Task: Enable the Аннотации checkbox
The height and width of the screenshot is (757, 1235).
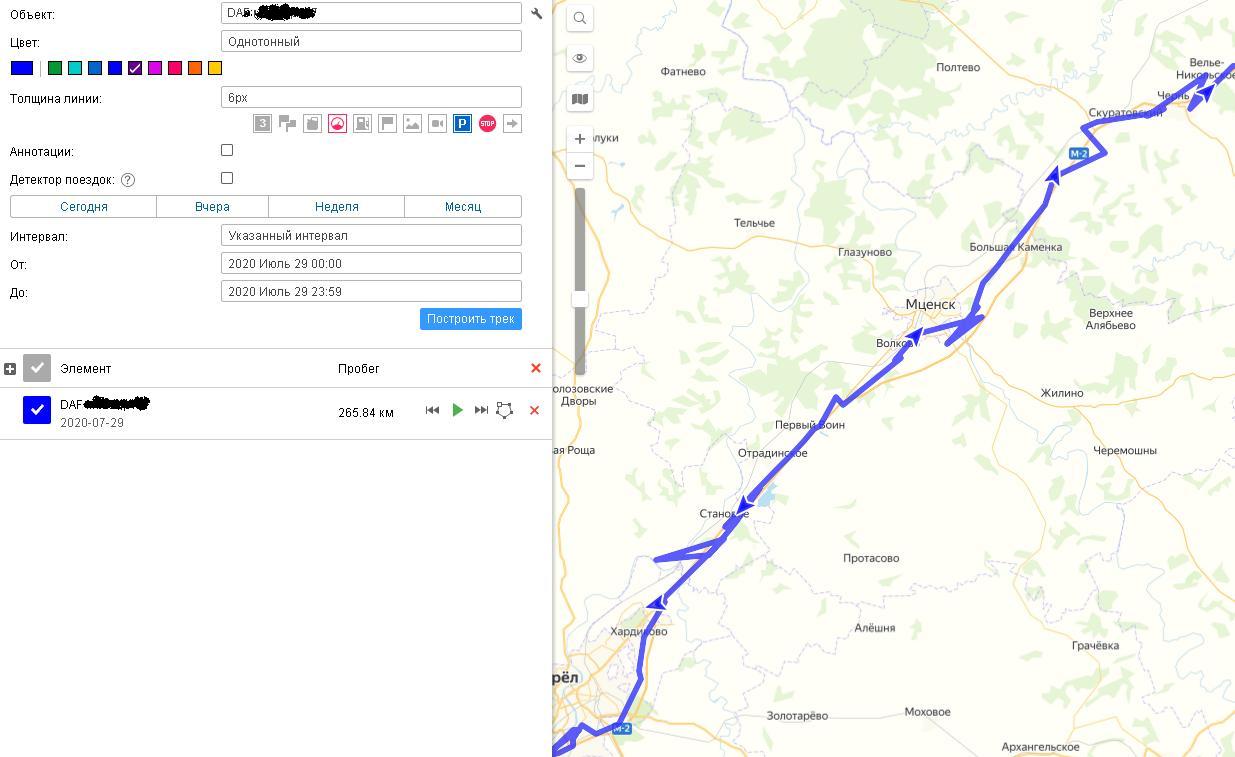Action: click(x=227, y=150)
